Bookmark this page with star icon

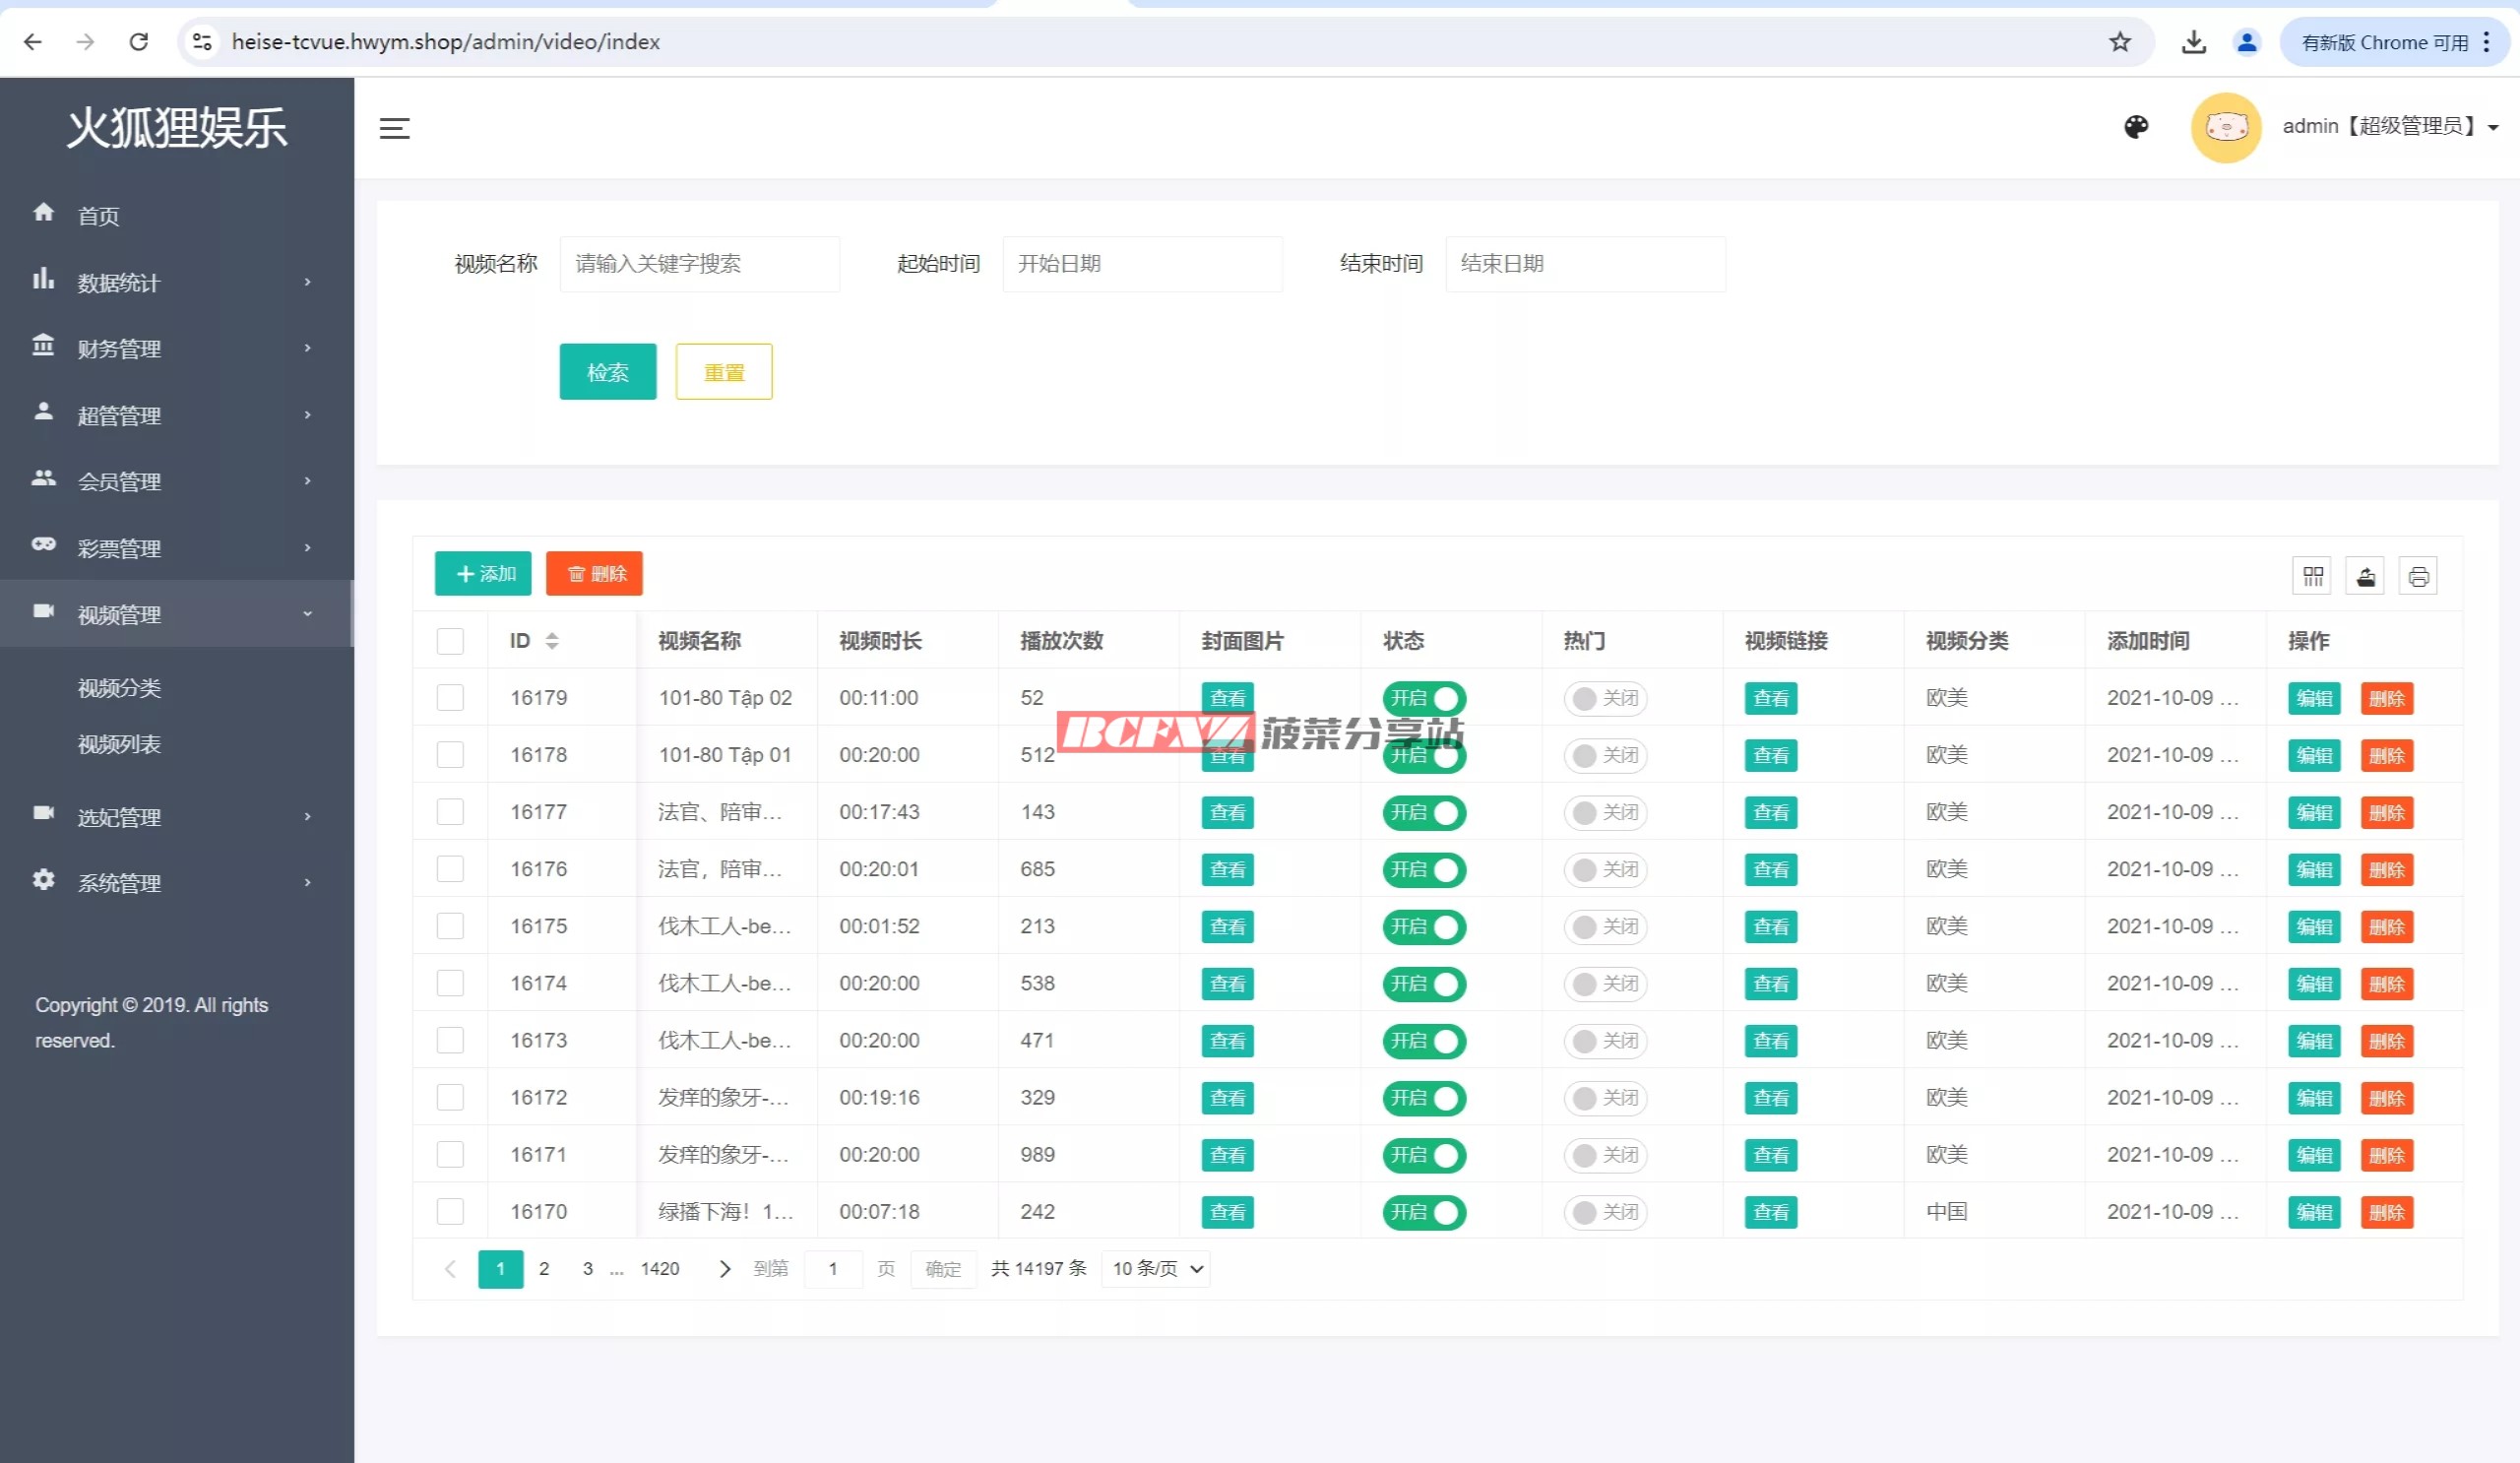2119,42
